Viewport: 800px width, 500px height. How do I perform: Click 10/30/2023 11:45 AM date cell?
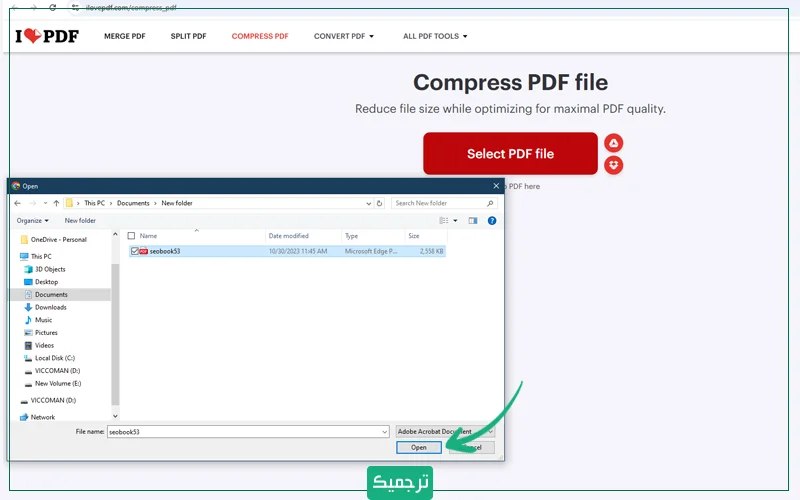click(298, 251)
